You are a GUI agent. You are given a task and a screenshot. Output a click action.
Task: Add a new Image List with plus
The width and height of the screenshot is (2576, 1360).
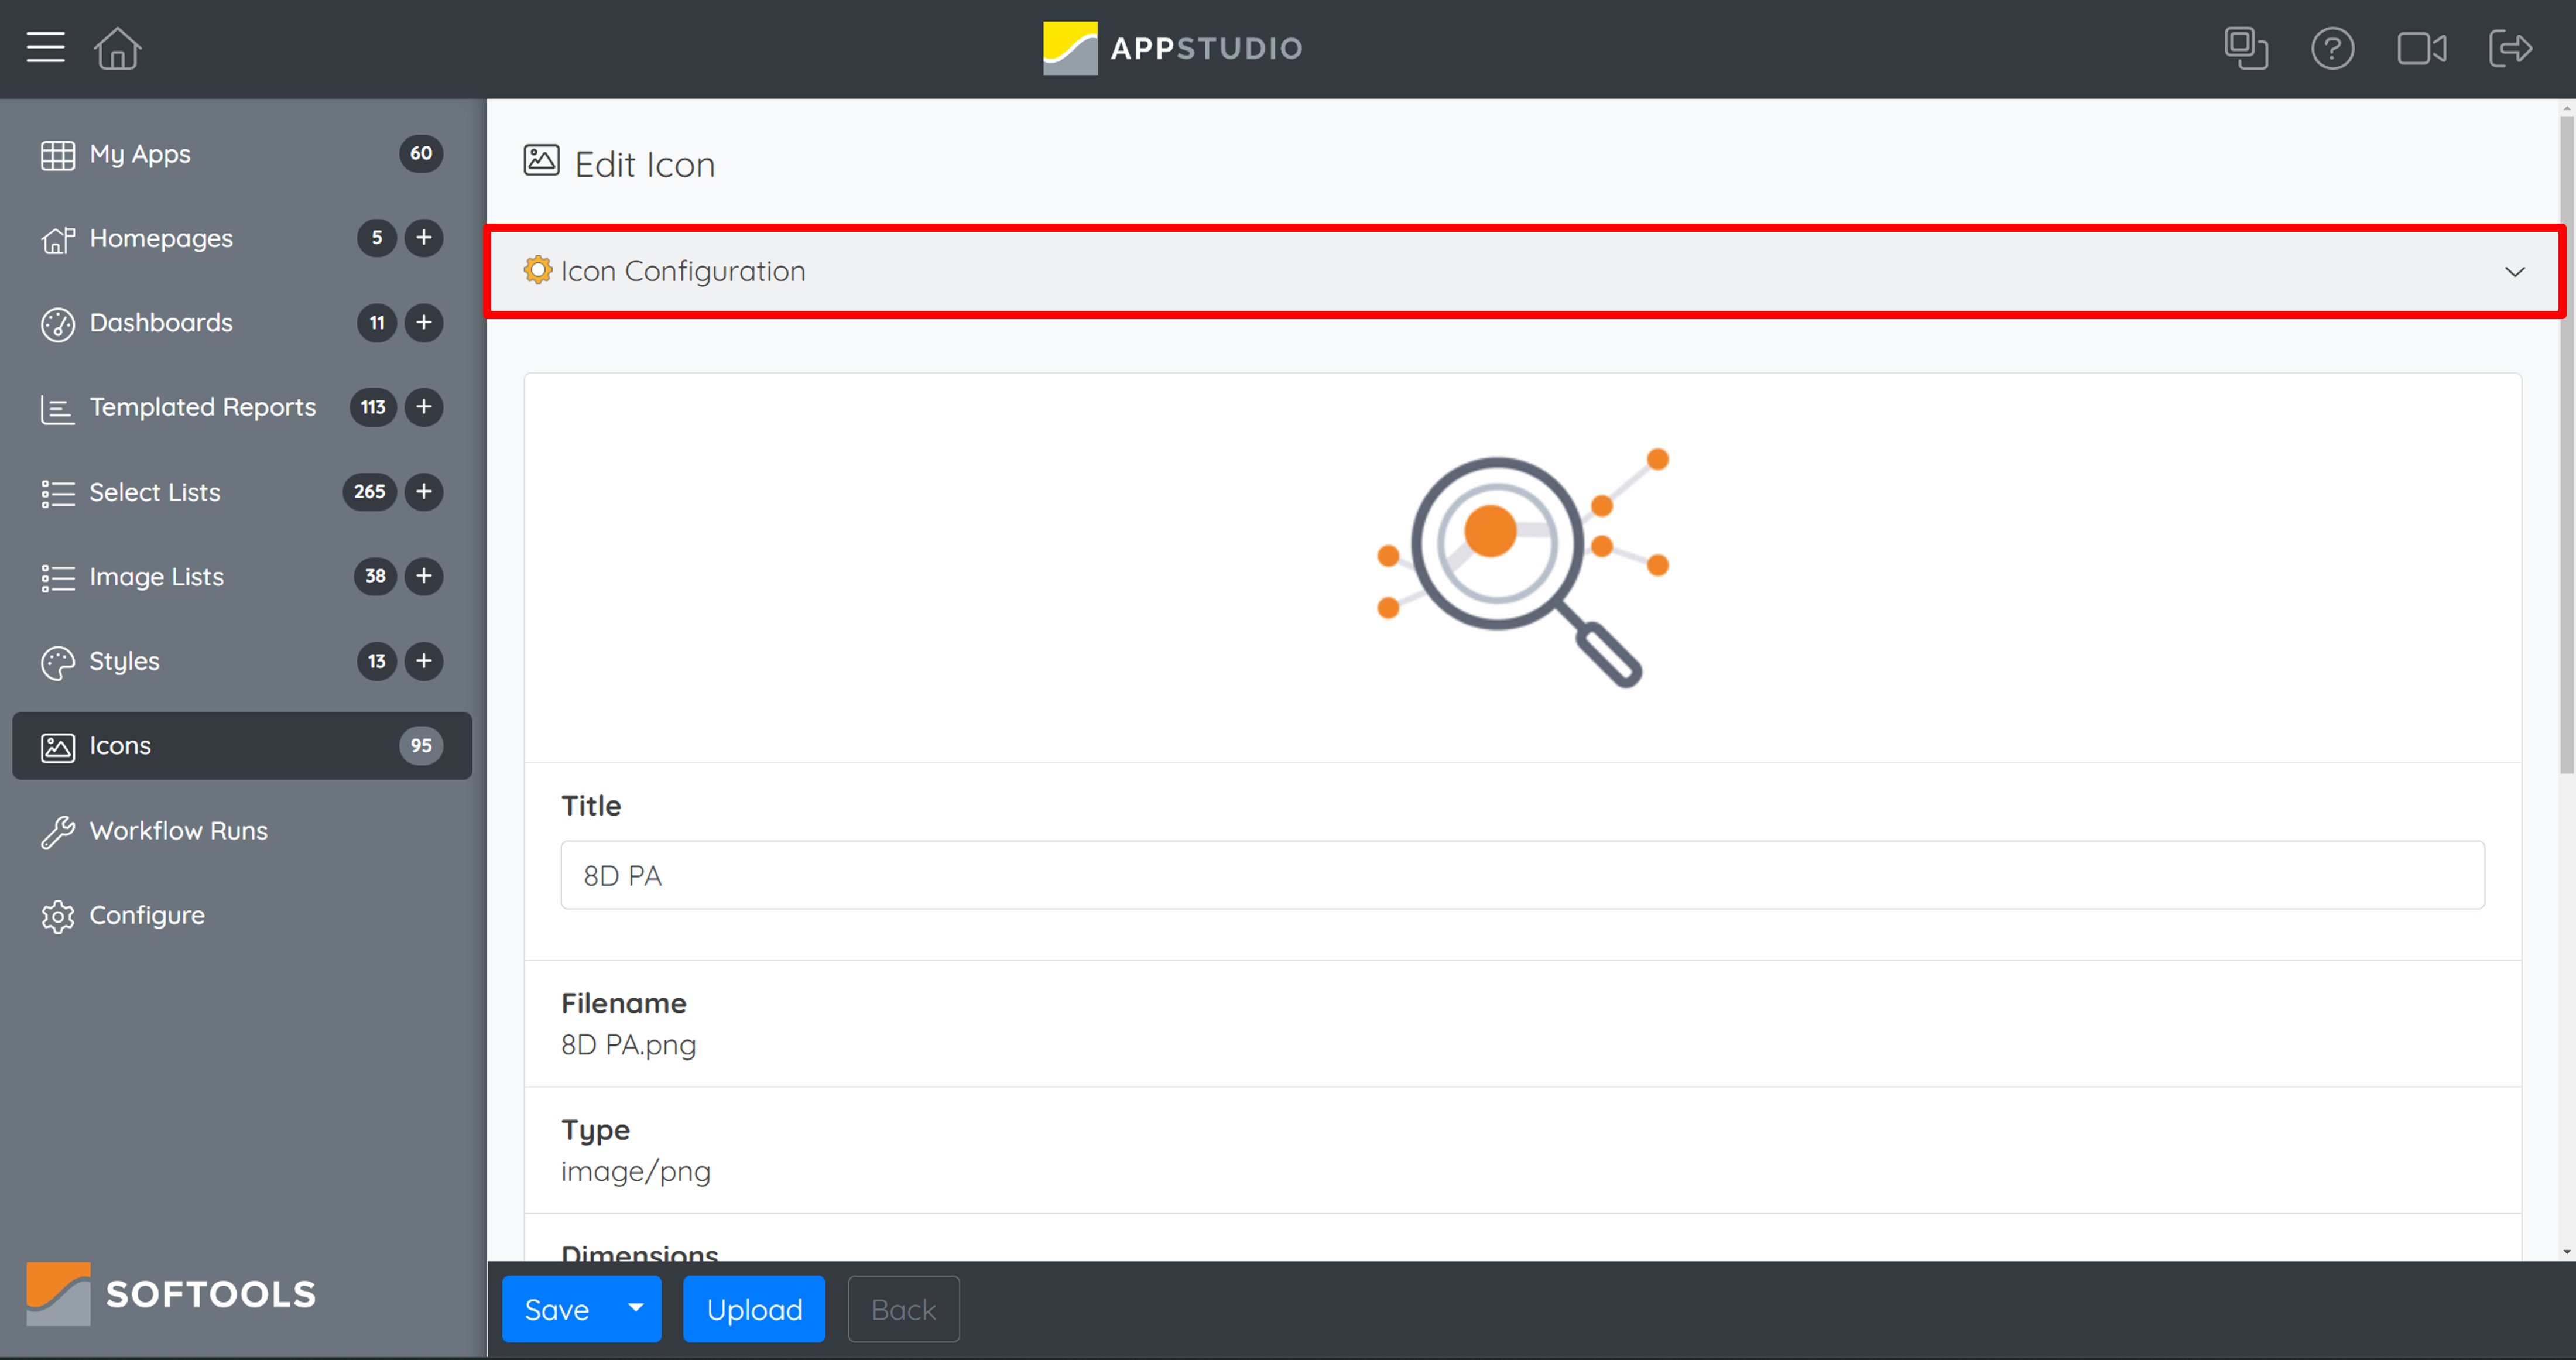click(424, 576)
